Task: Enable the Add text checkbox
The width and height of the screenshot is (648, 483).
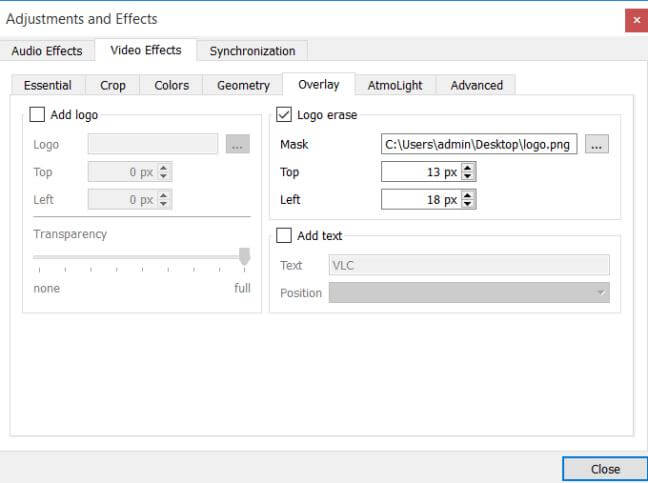Action: 284,236
